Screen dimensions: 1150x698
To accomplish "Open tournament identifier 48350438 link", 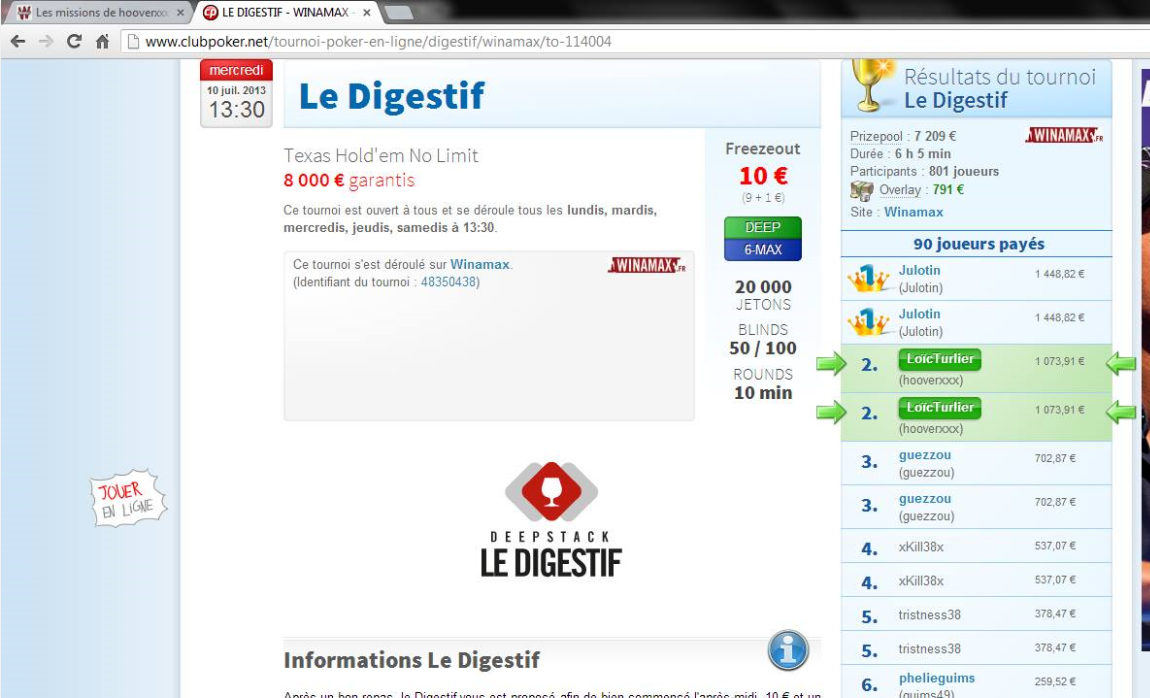I will 449,282.
